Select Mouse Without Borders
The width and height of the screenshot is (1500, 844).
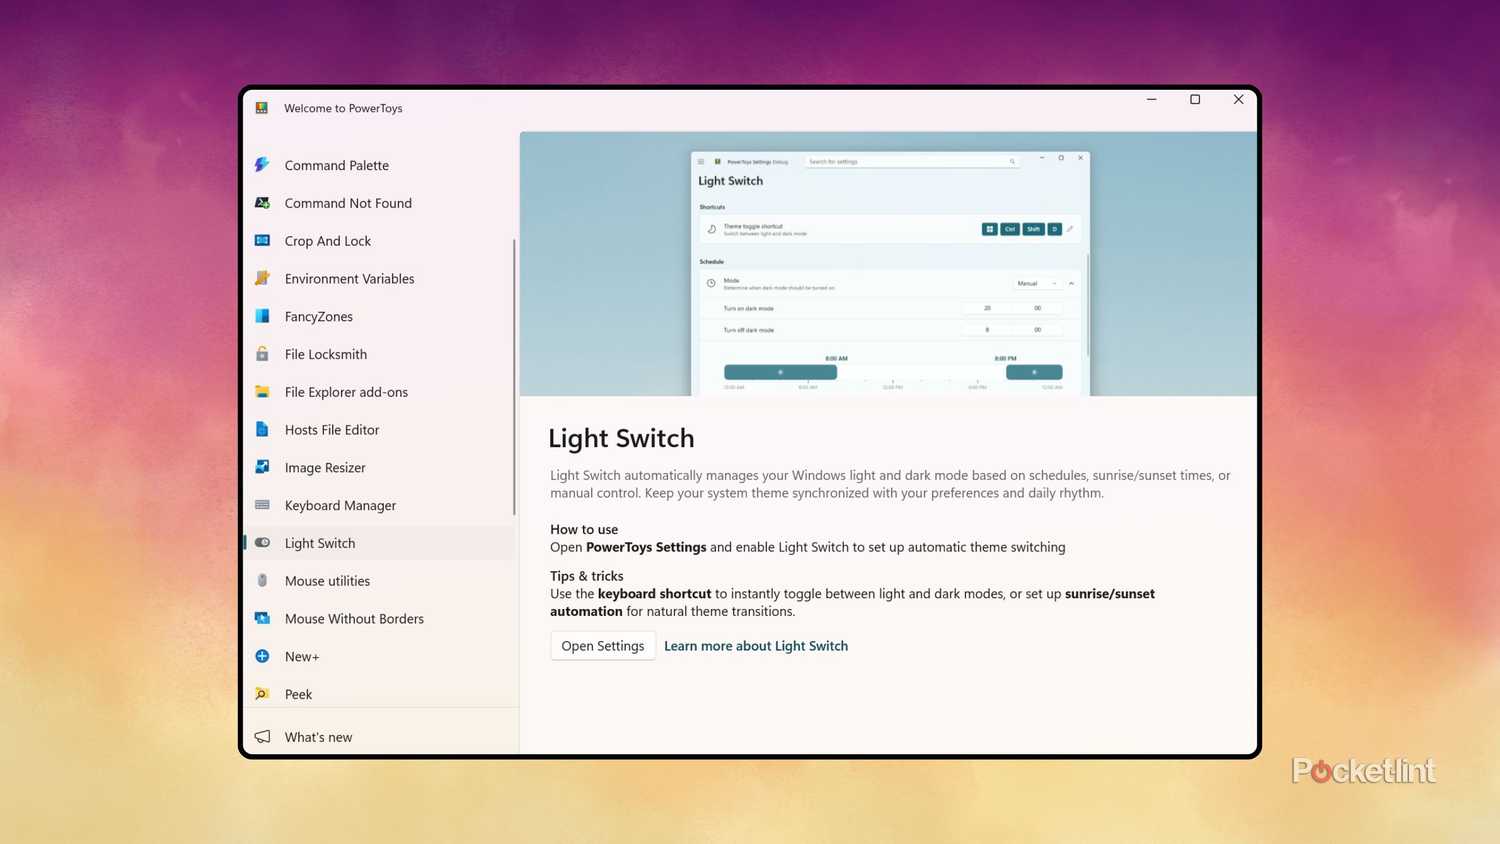coord(354,618)
